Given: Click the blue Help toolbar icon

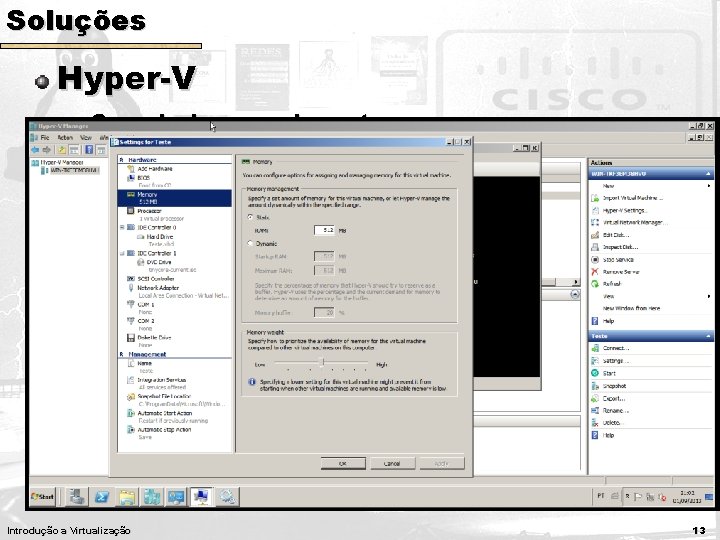Looking at the screenshot, I should 89,150.
